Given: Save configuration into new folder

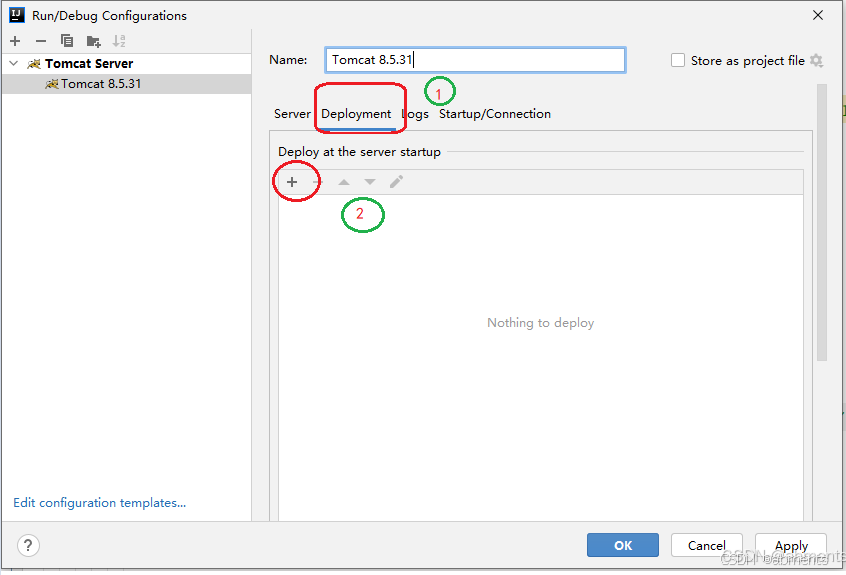Looking at the screenshot, I should (x=93, y=41).
